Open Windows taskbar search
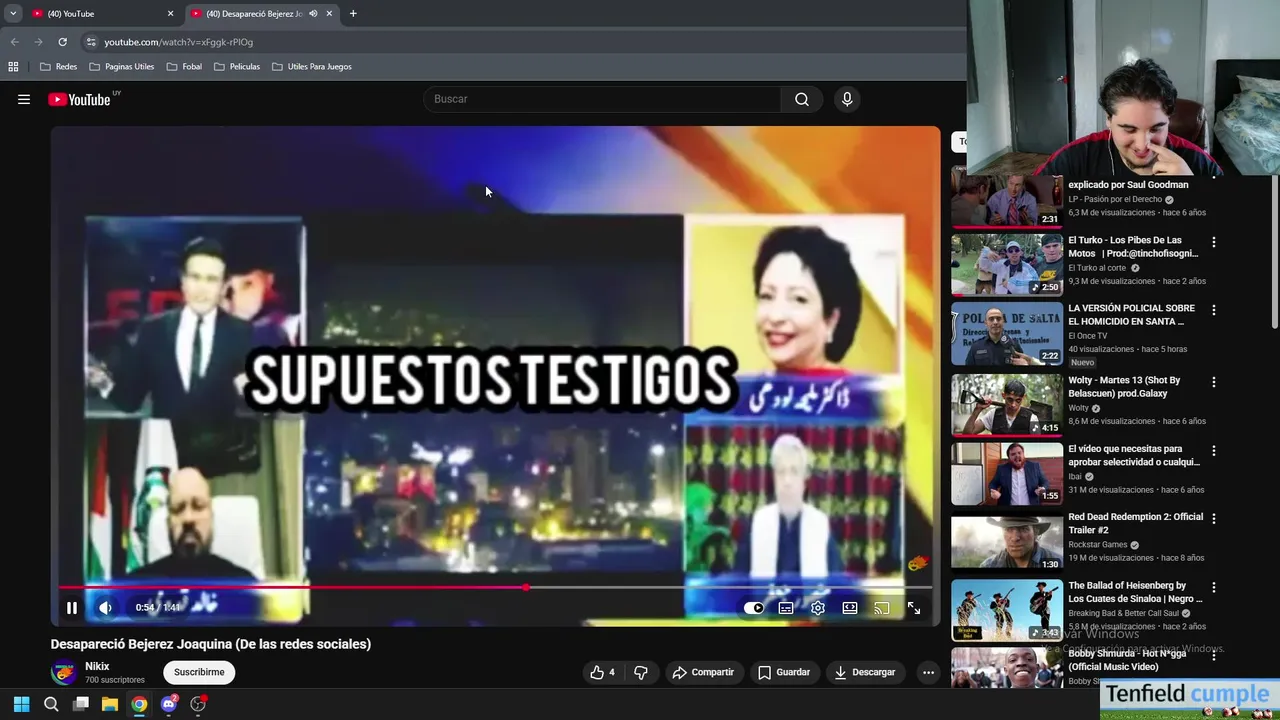This screenshot has height=720, width=1280. point(51,704)
